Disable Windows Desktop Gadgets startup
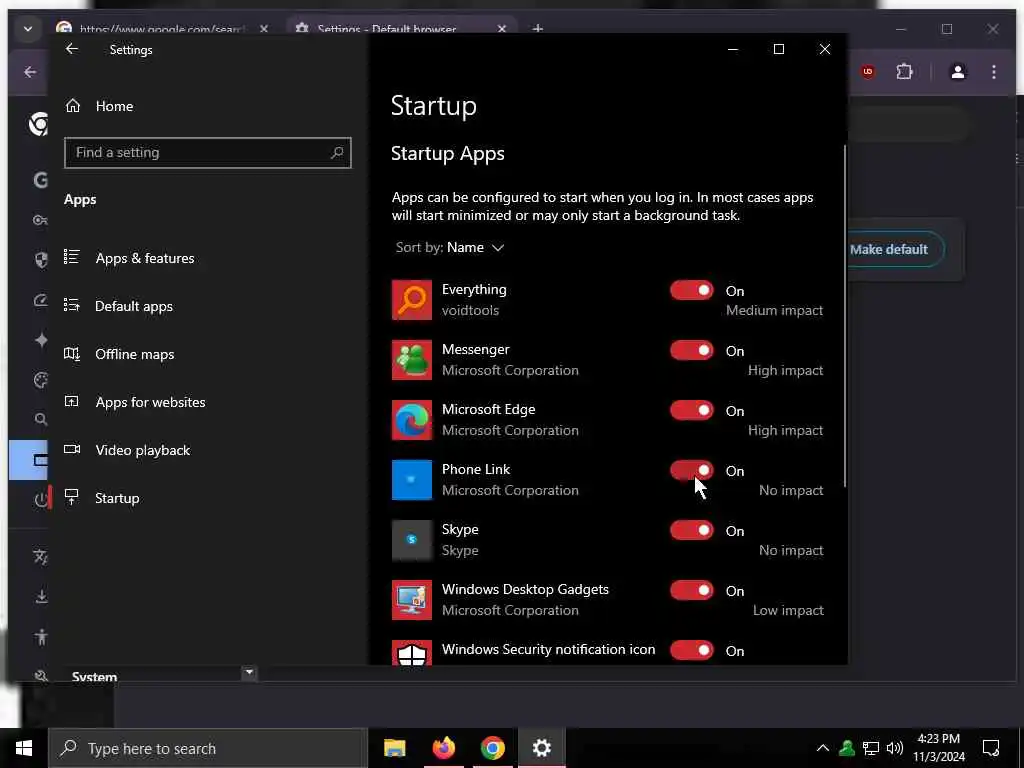The height and width of the screenshot is (768, 1024). pos(692,591)
